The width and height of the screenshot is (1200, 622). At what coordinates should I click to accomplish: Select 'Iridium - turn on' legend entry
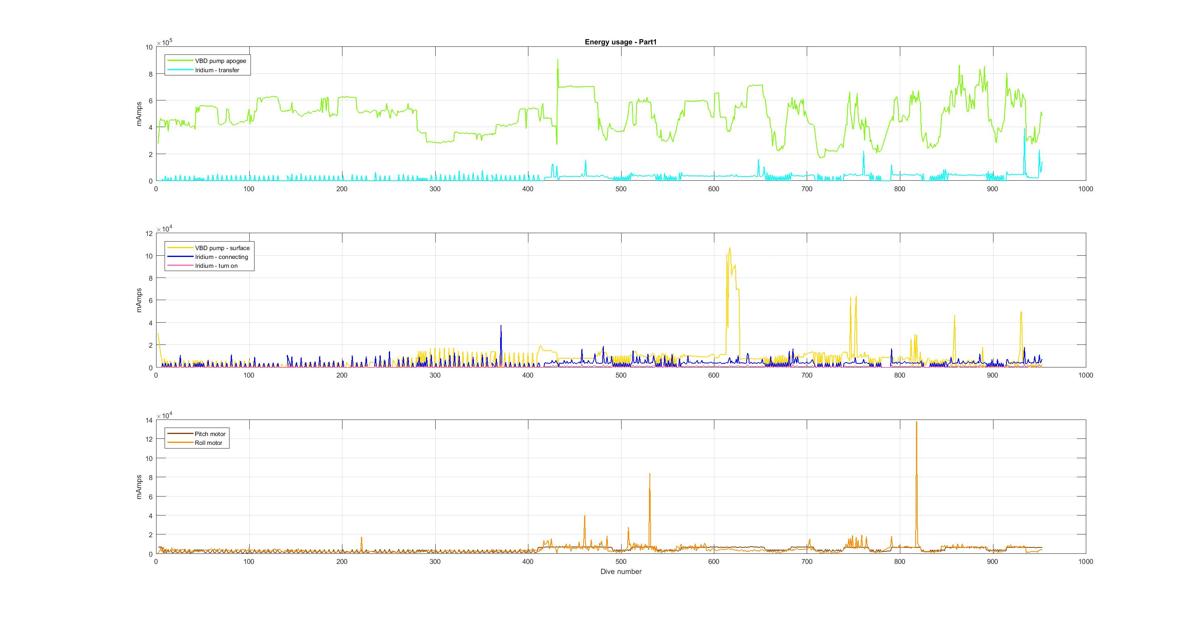217,265
